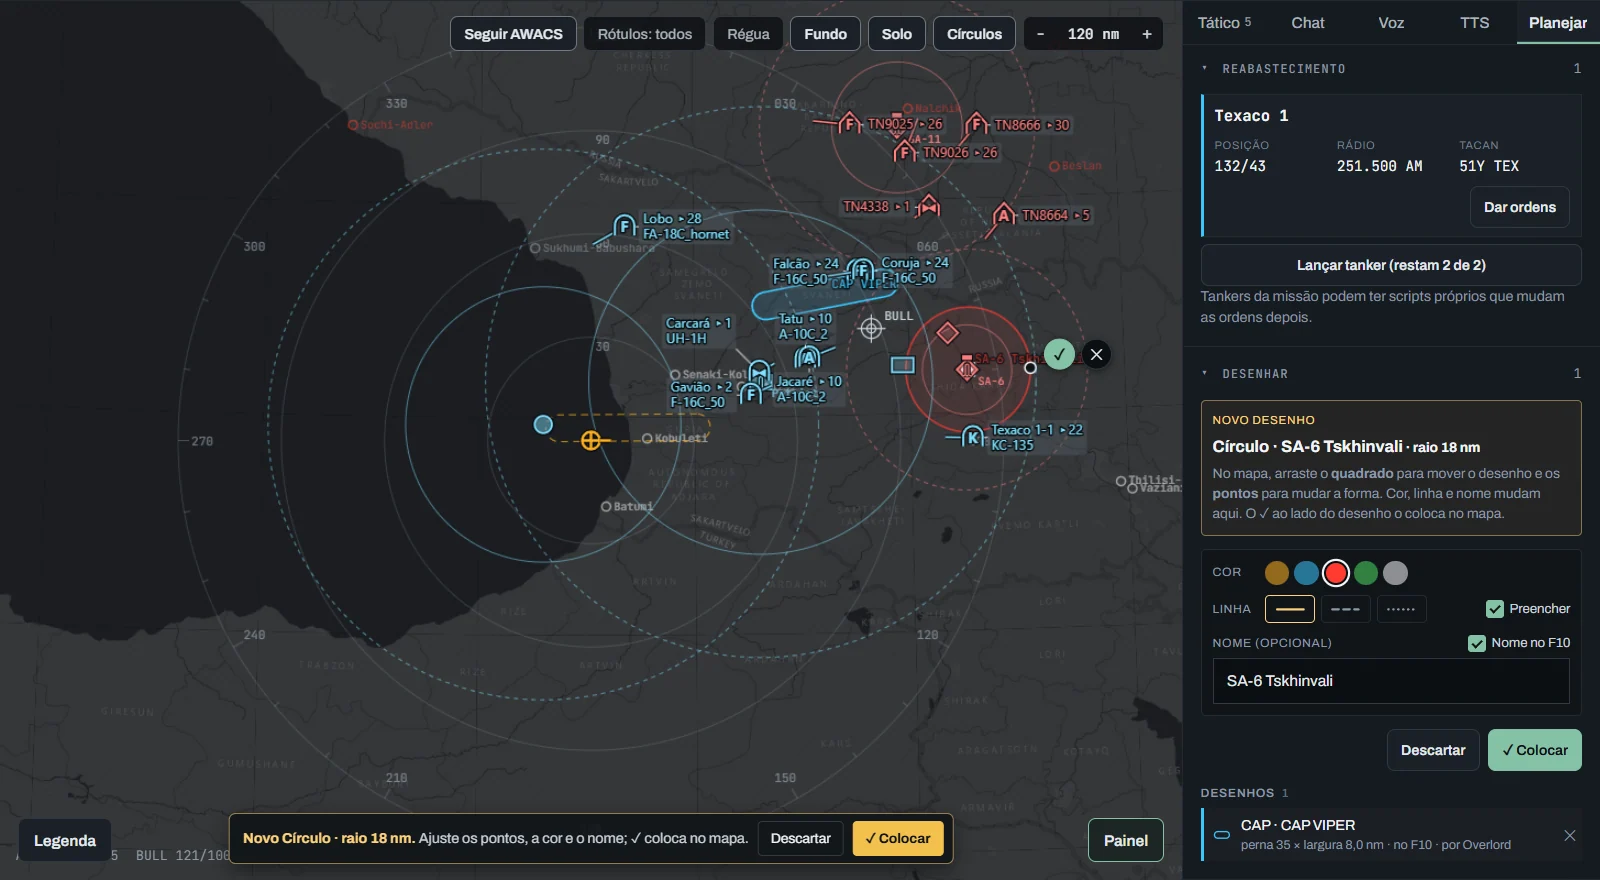Select the Gavião F-16C fighter icon
Image resolution: width=1600 pixels, height=880 pixels.
pyautogui.click(x=751, y=394)
